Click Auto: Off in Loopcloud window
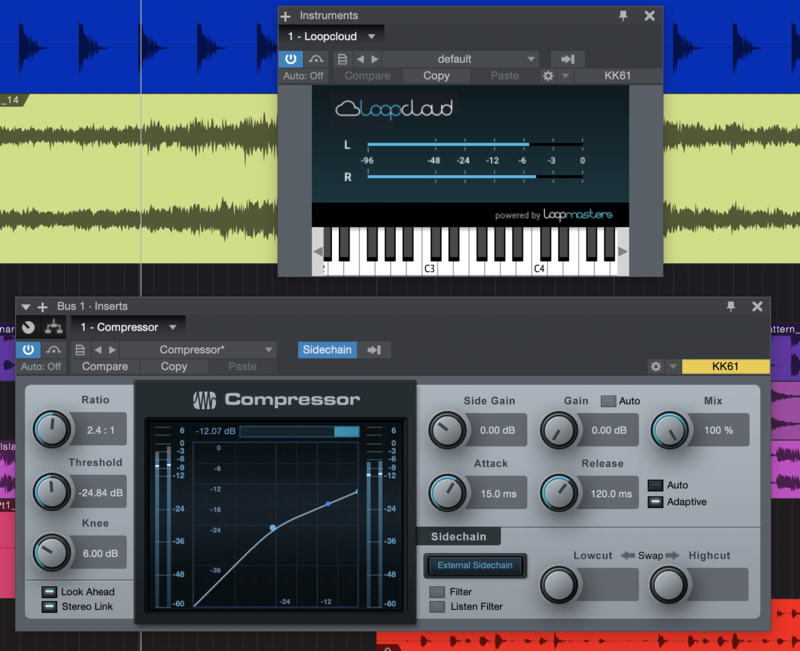 click(x=303, y=76)
